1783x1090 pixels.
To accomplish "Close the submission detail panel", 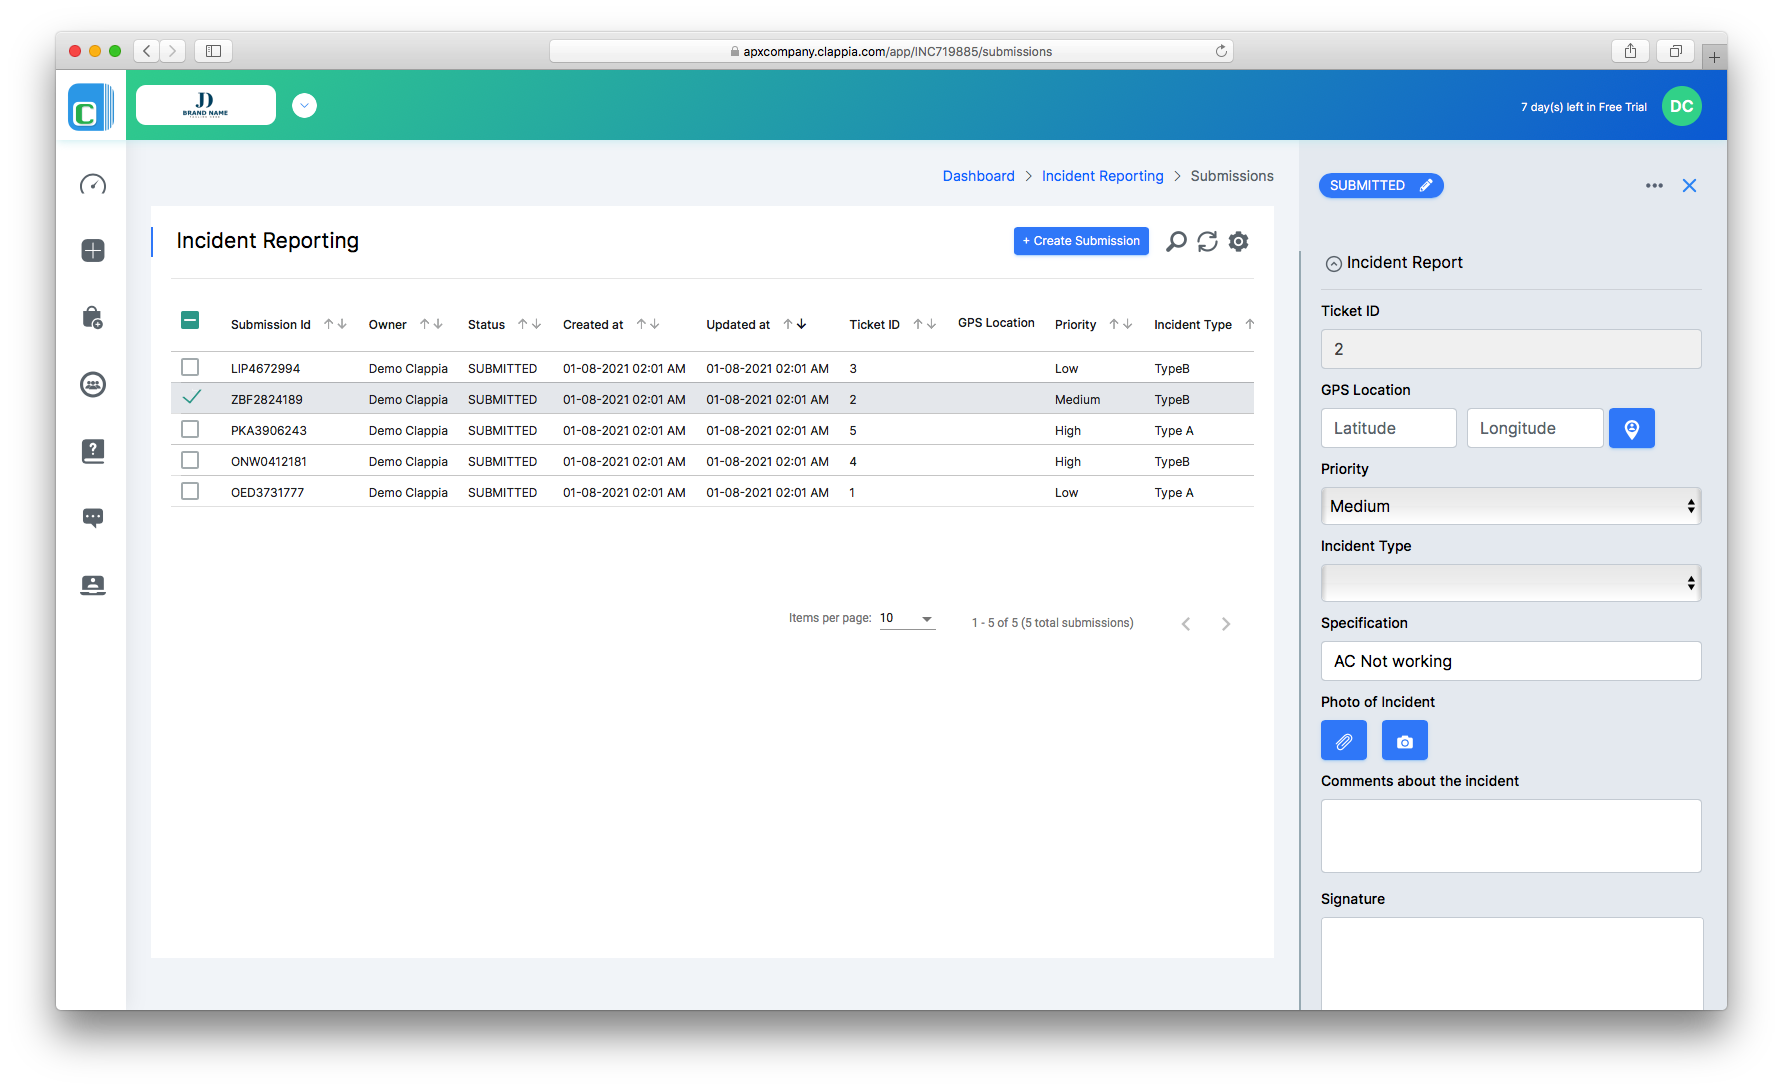I will tap(1689, 186).
